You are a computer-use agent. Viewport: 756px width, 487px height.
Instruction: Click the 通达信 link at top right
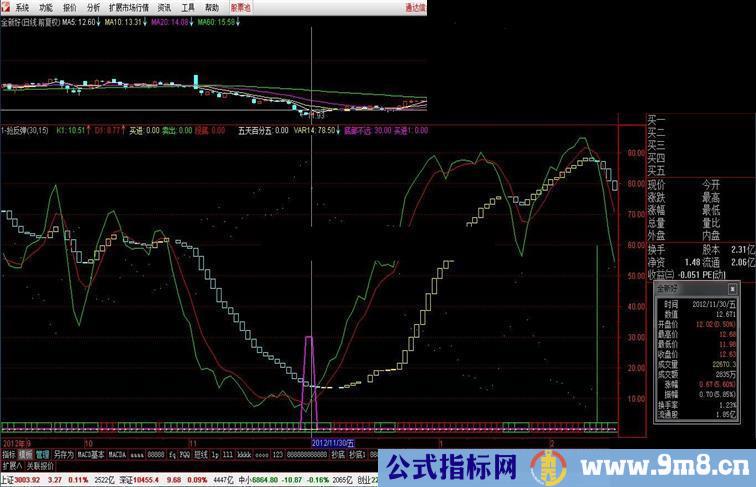[414, 6]
